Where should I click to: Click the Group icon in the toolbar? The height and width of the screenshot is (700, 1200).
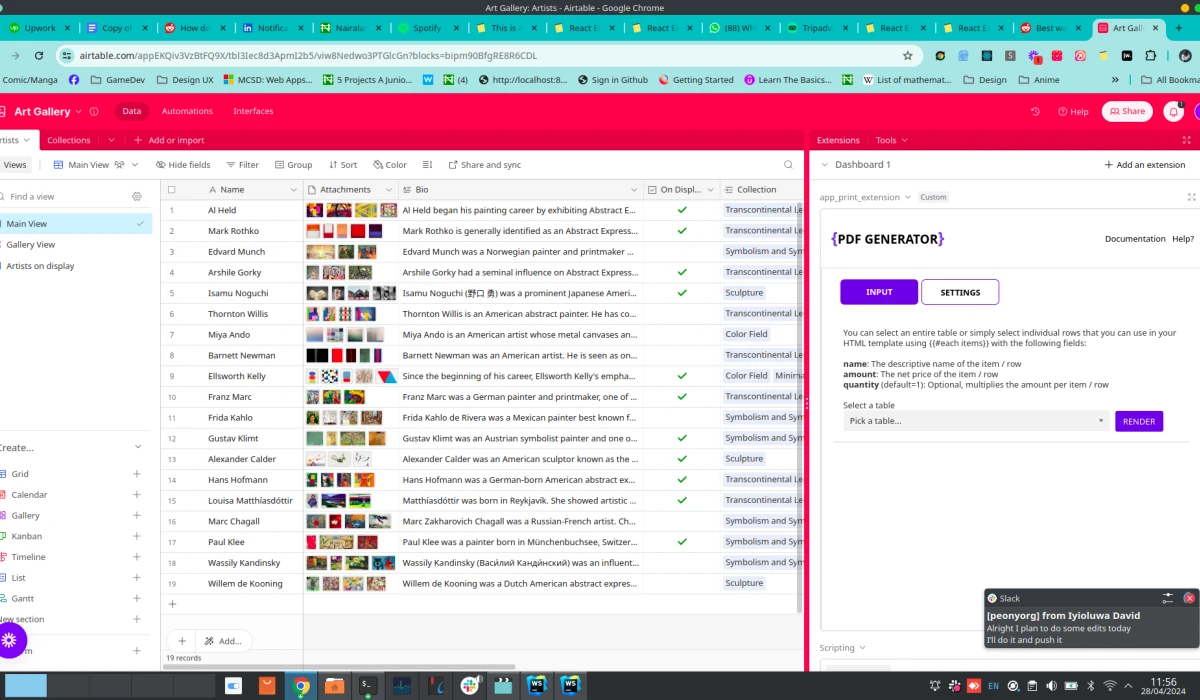[294, 164]
